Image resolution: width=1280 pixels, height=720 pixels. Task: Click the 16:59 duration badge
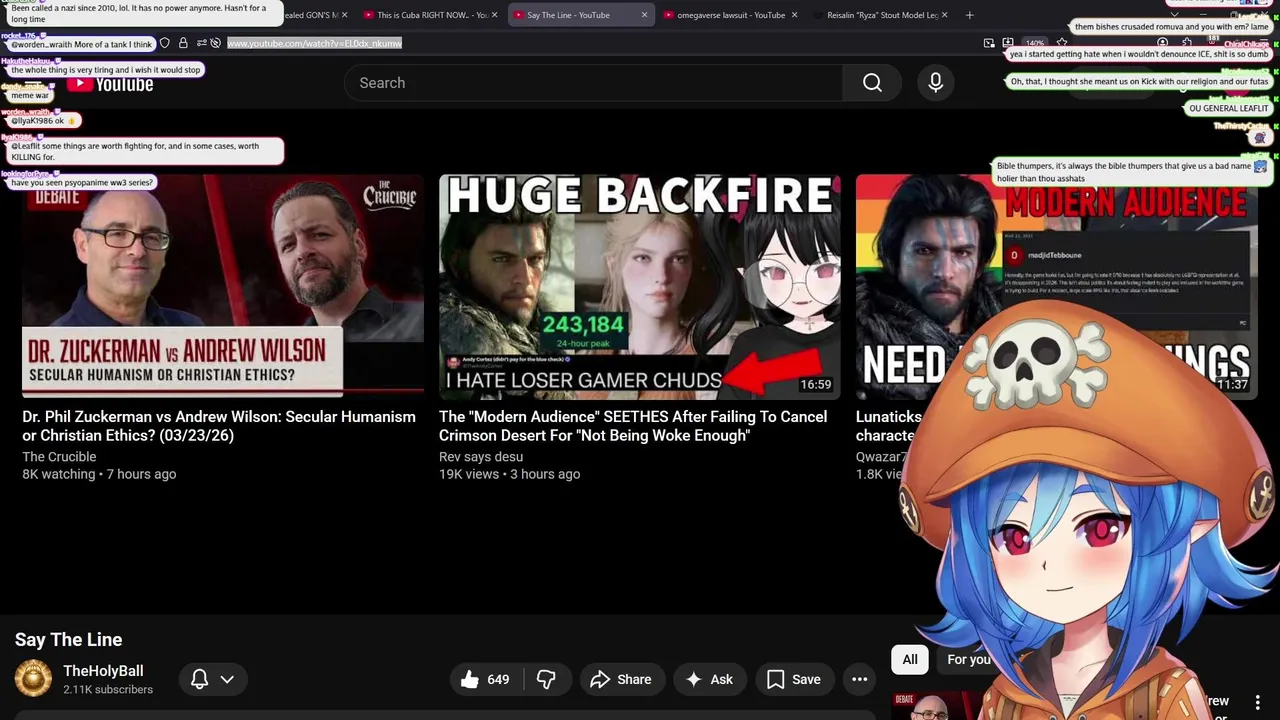click(815, 385)
